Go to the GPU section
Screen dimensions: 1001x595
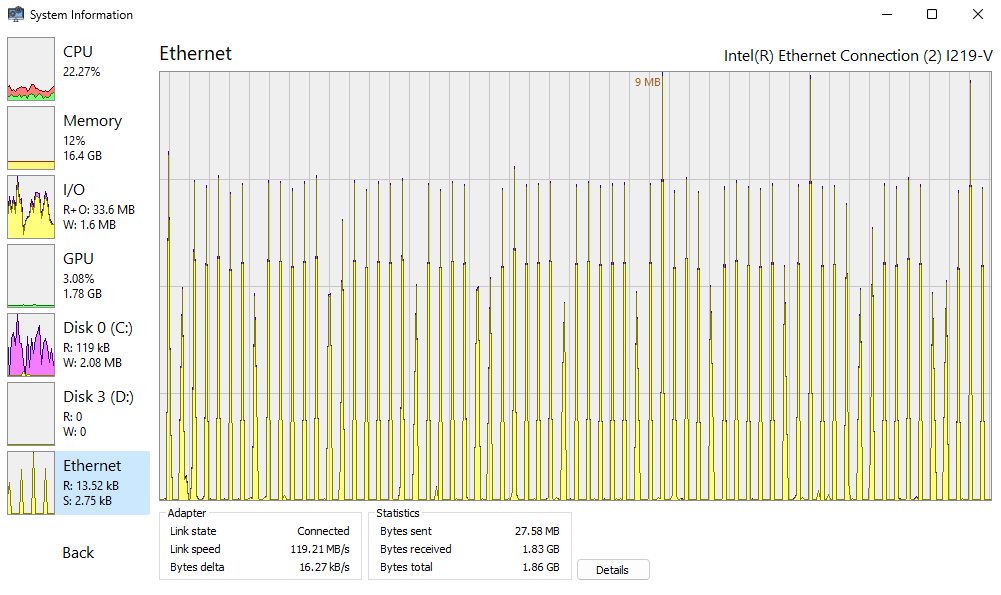(78, 259)
